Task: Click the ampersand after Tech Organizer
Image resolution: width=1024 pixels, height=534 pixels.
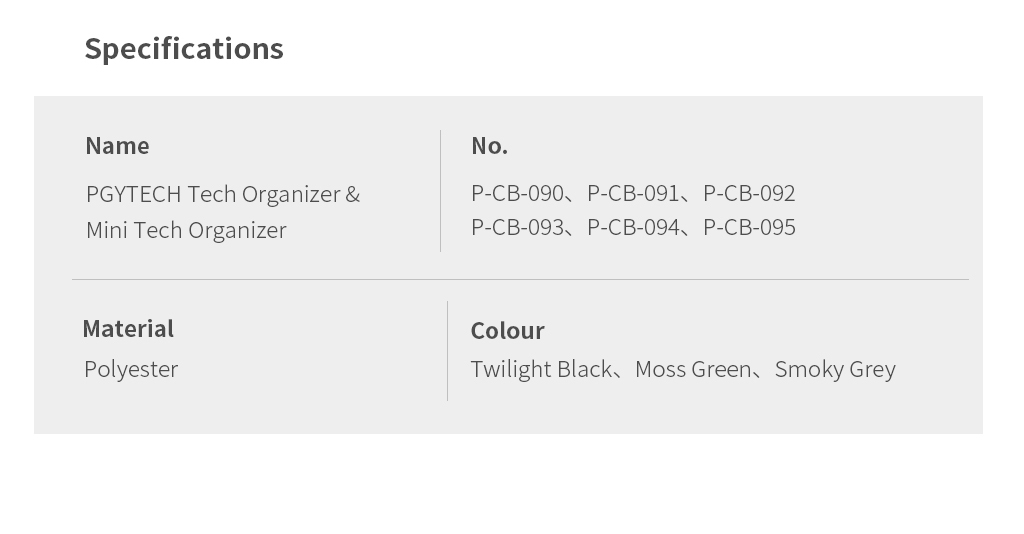Action: point(353,194)
